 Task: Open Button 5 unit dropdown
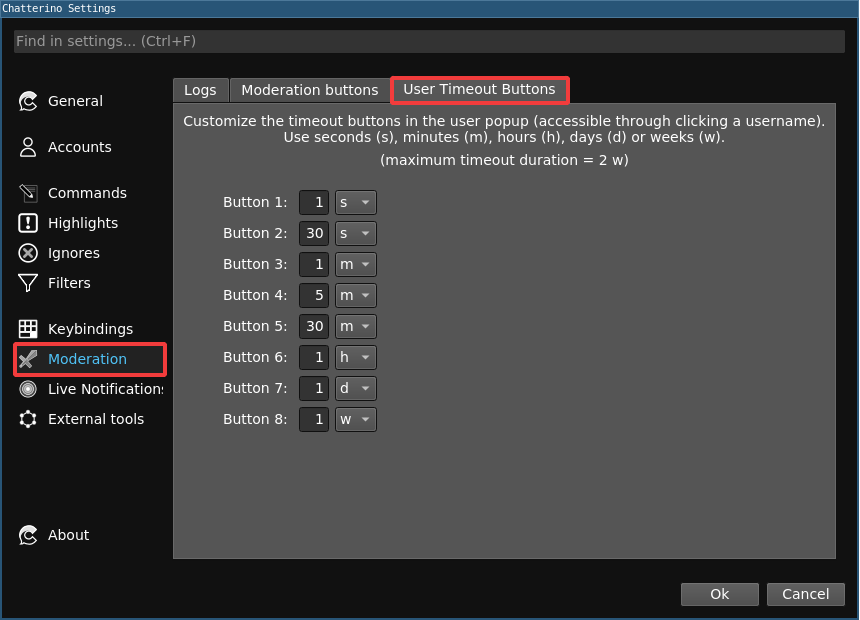(355, 326)
